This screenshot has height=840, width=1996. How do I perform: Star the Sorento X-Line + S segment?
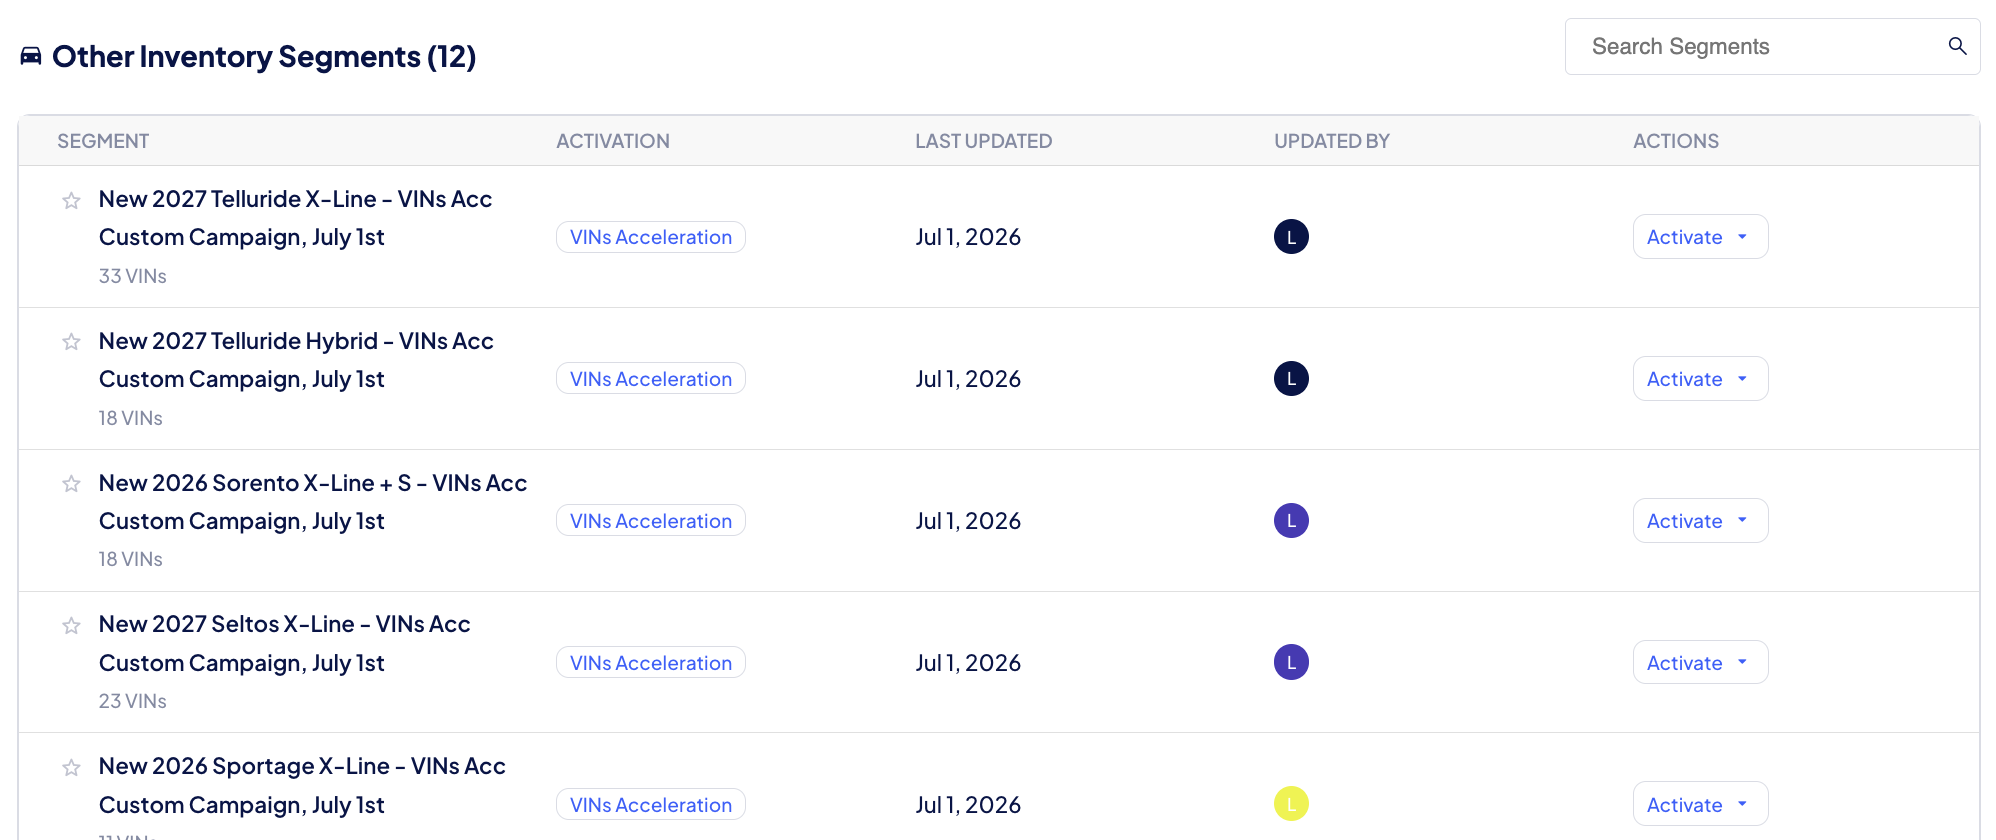click(71, 484)
